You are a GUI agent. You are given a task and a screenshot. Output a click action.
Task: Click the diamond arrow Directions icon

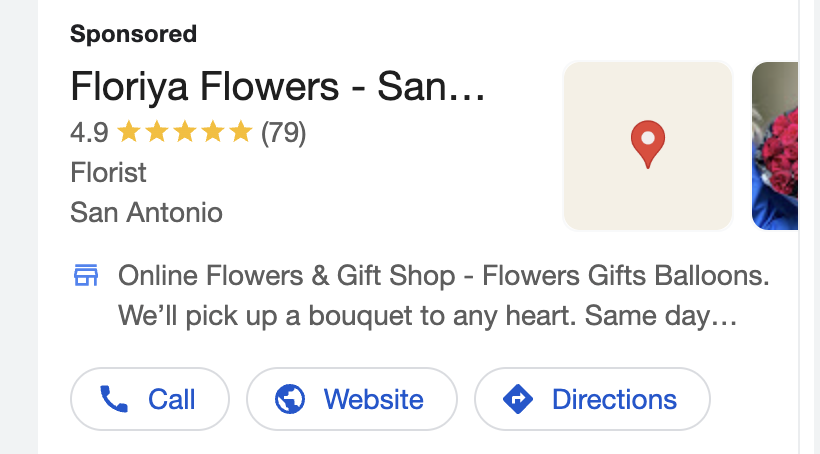pyautogui.click(x=518, y=400)
